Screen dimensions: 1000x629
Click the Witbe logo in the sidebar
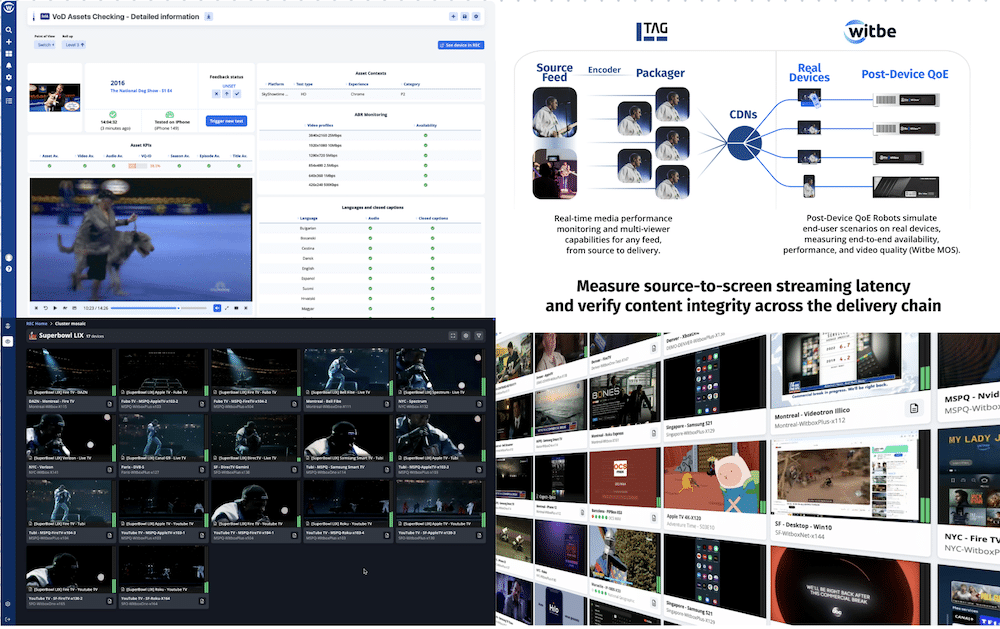click(x=8, y=8)
